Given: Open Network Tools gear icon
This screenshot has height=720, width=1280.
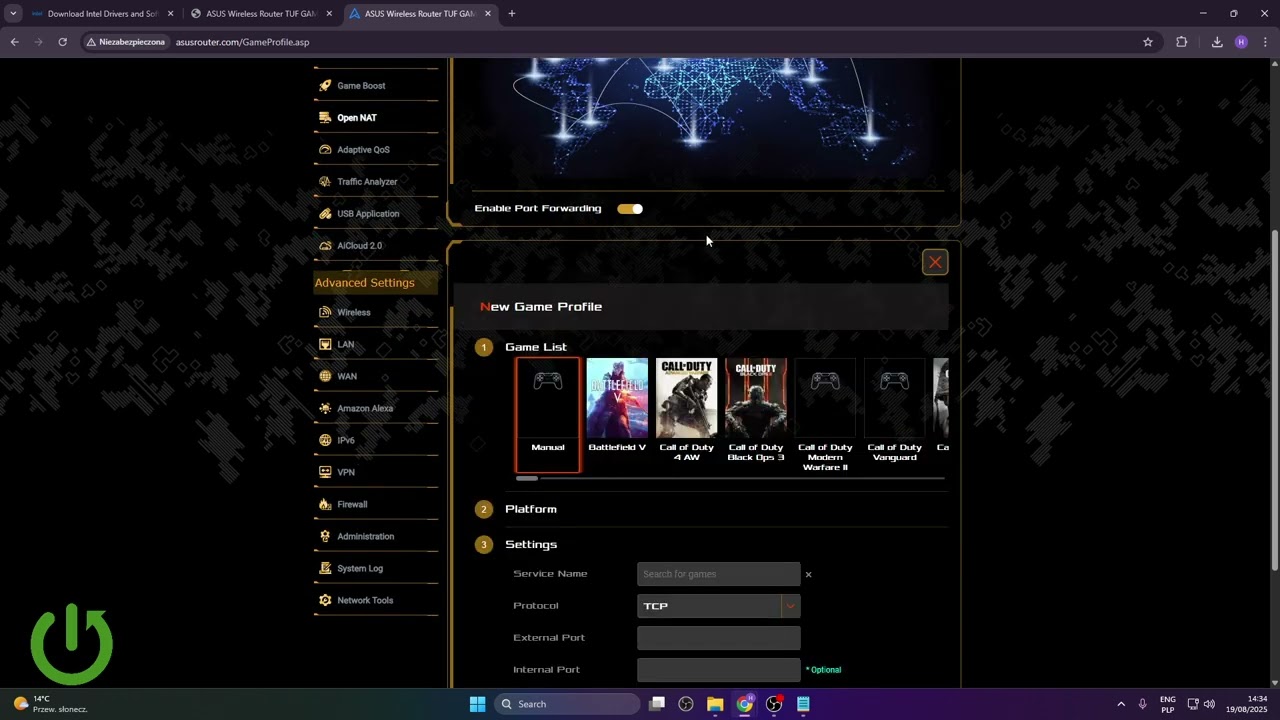Looking at the screenshot, I should pos(325,600).
